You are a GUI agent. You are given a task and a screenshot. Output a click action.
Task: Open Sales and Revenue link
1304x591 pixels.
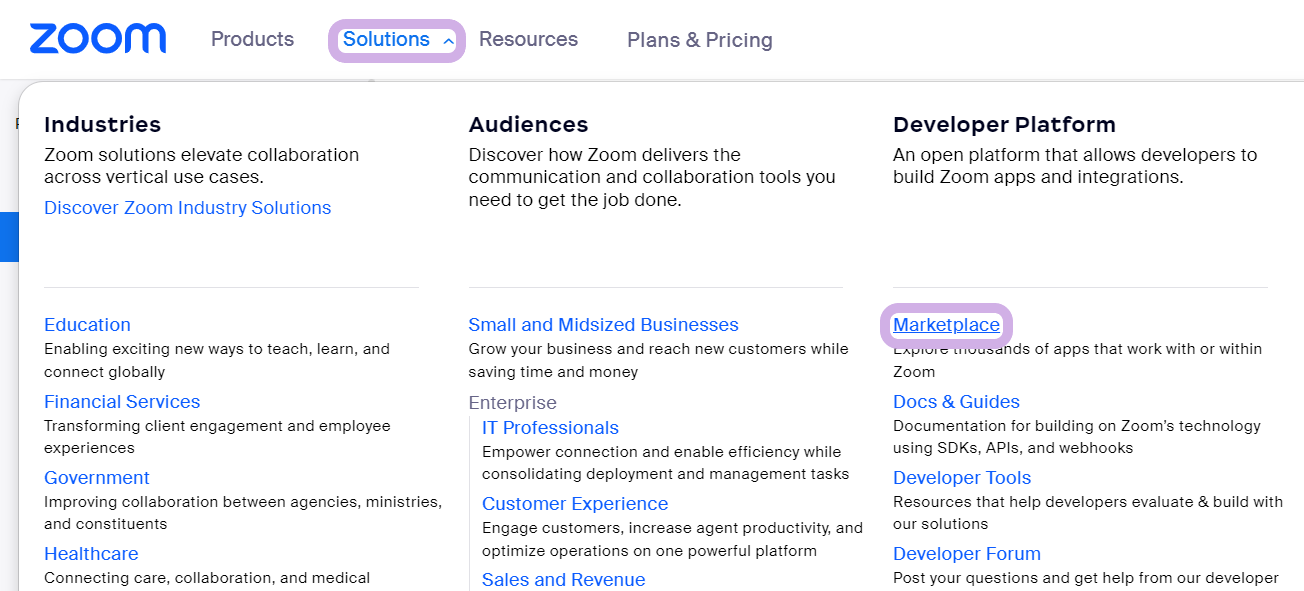[x=563, y=580]
